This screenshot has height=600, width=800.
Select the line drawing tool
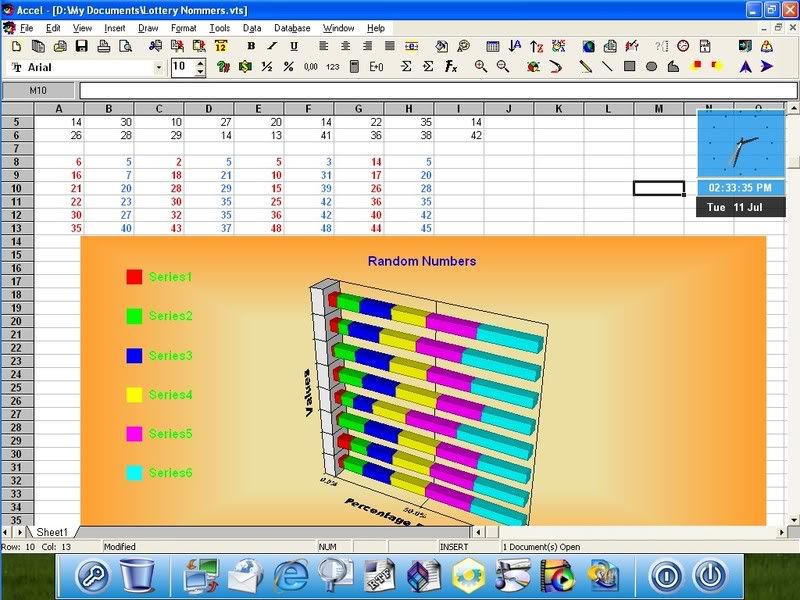[x=607, y=66]
